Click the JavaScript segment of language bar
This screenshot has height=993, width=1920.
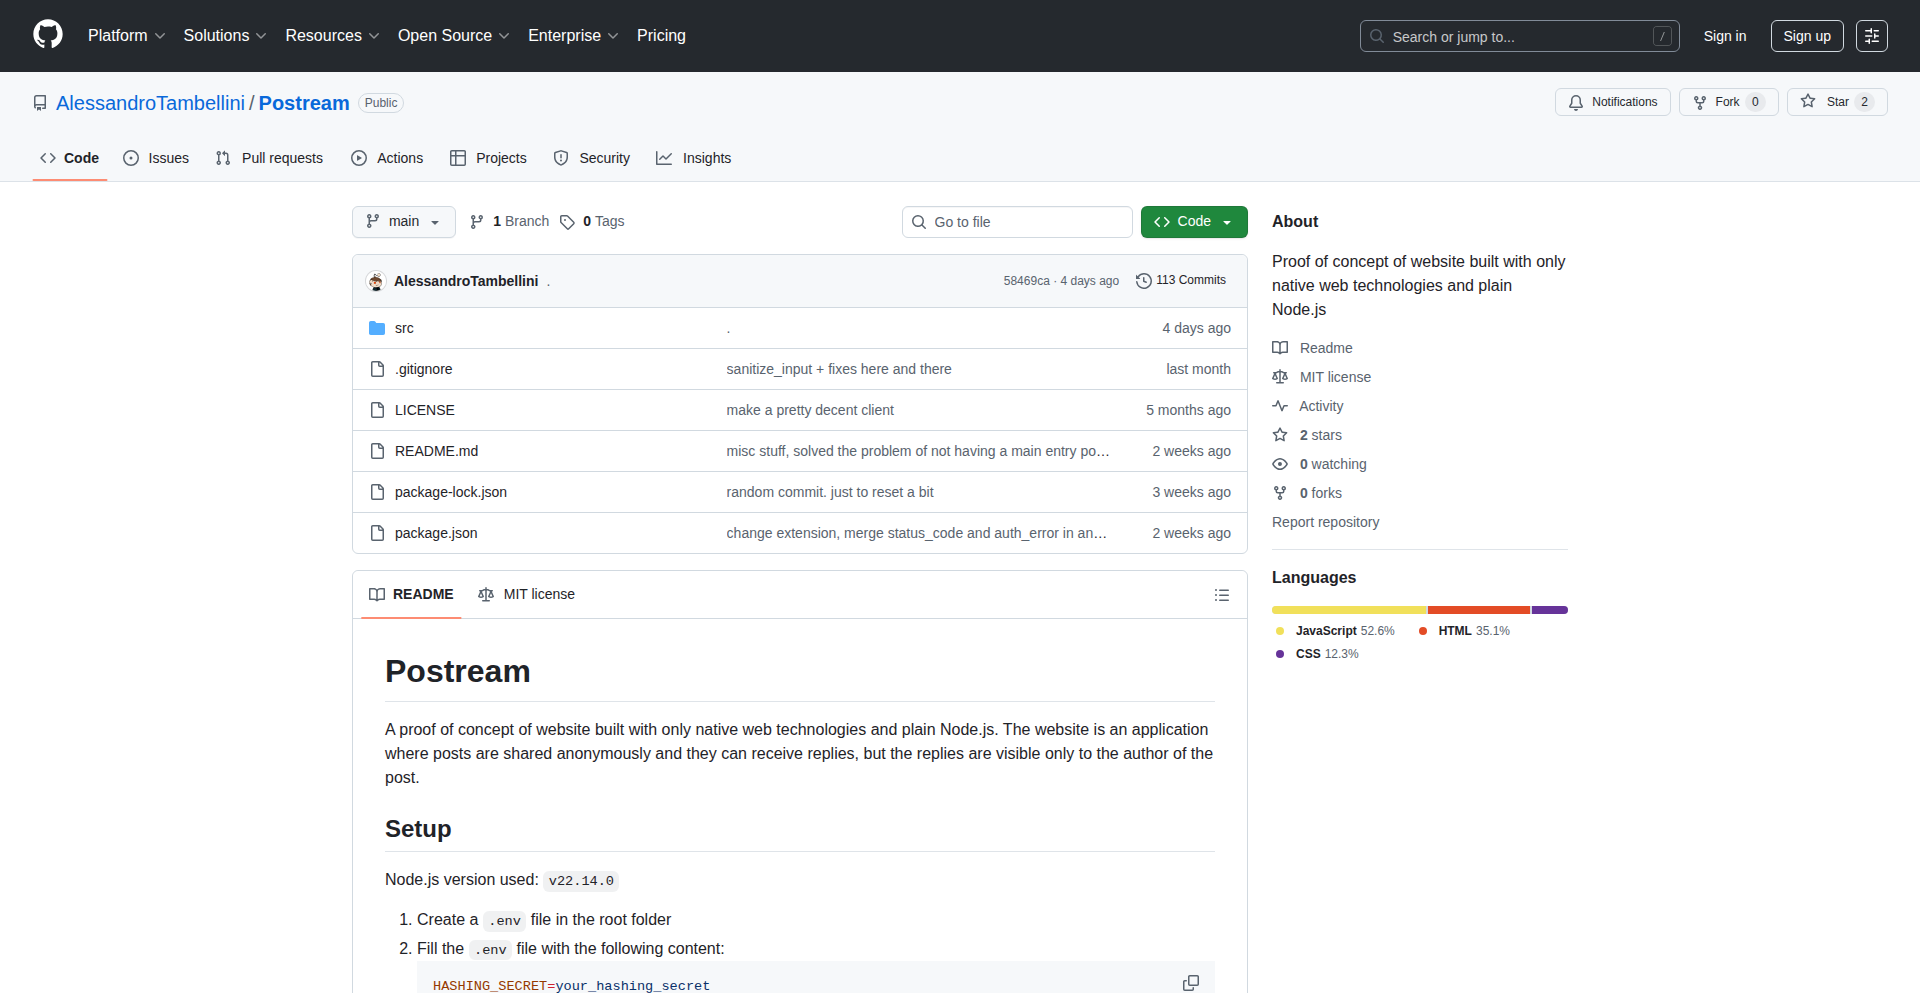(x=1348, y=610)
